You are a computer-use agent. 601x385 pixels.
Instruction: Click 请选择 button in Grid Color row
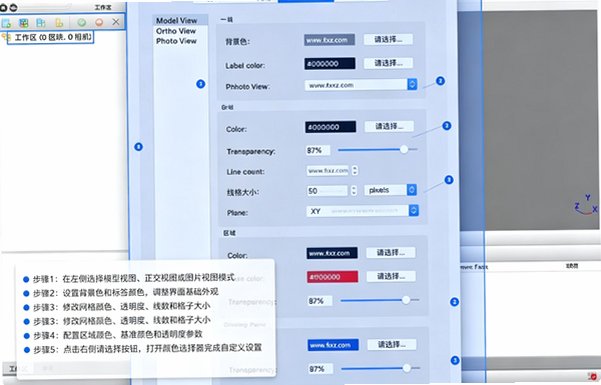click(x=389, y=126)
